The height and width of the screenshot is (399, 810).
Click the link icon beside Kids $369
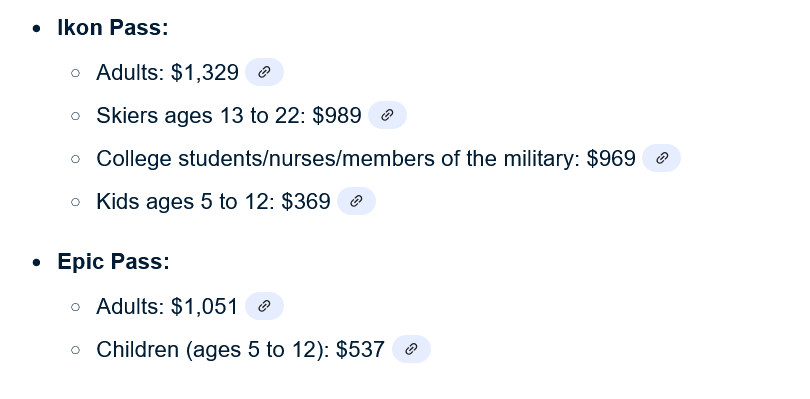pyautogui.click(x=356, y=201)
